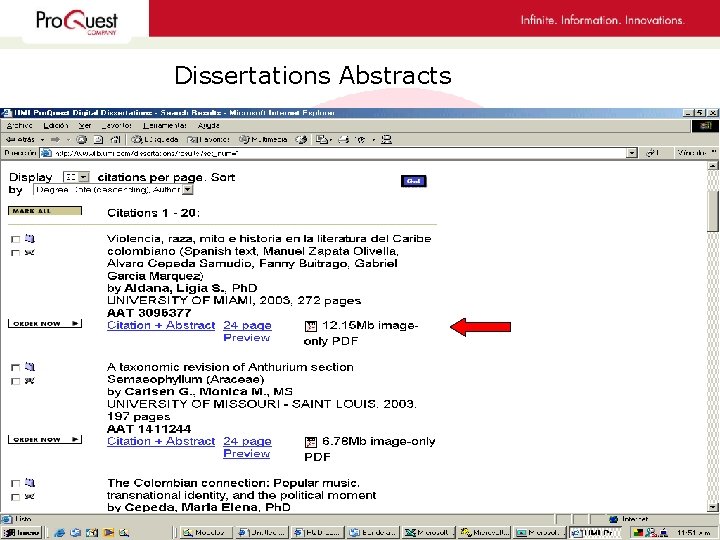Open the Favoritos menu in the menu bar
Viewport: 720px width, 540px height.
pos(117,125)
